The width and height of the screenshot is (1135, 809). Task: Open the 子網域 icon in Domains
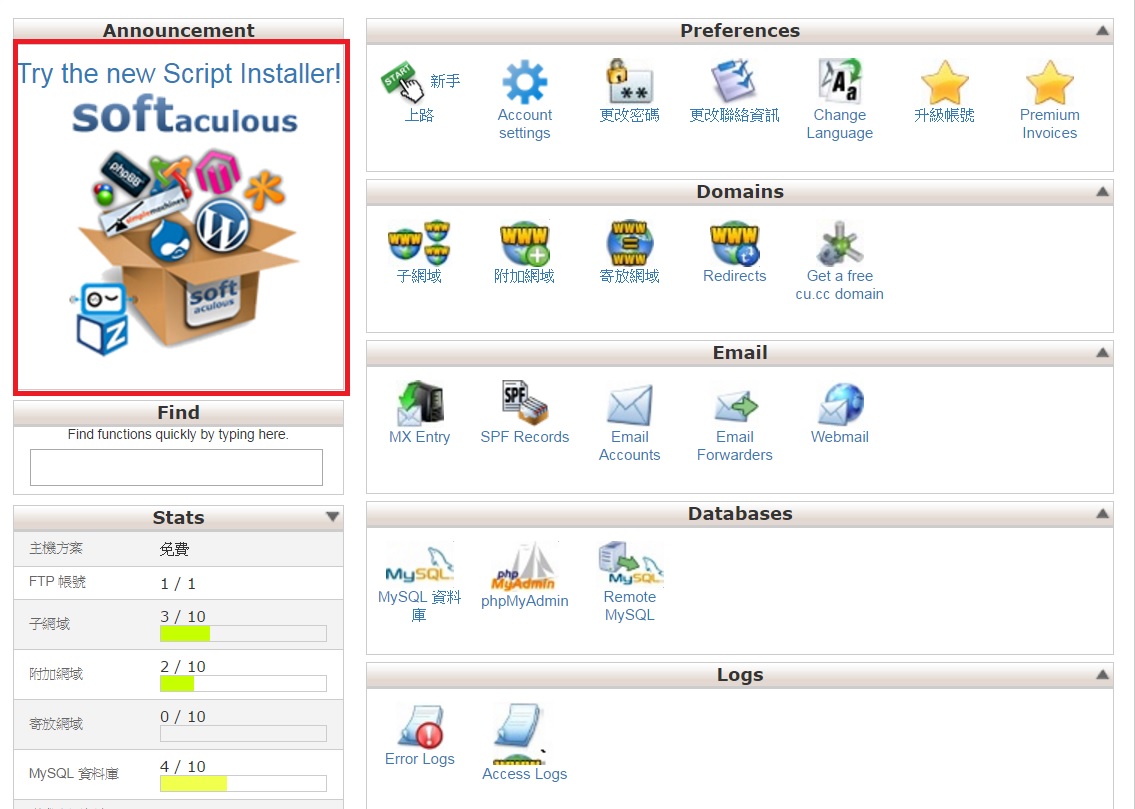pos(419,242)
